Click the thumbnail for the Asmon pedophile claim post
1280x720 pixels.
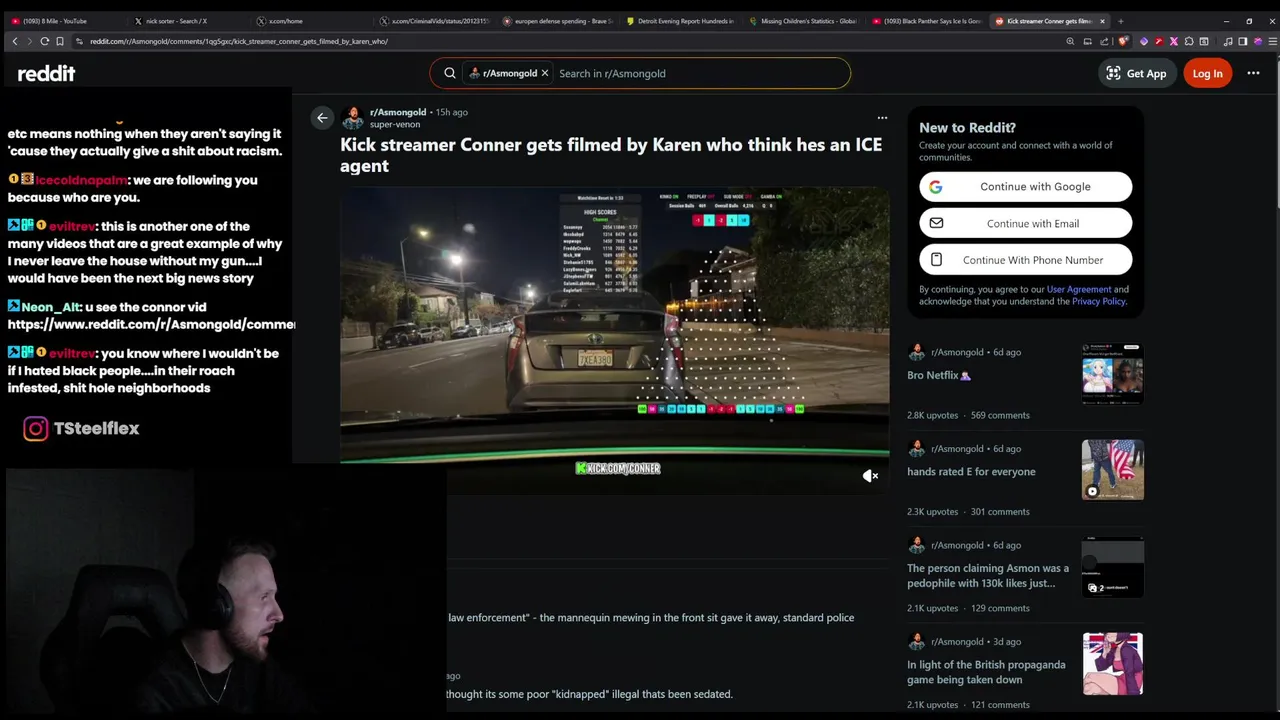tap(1112, 566)
